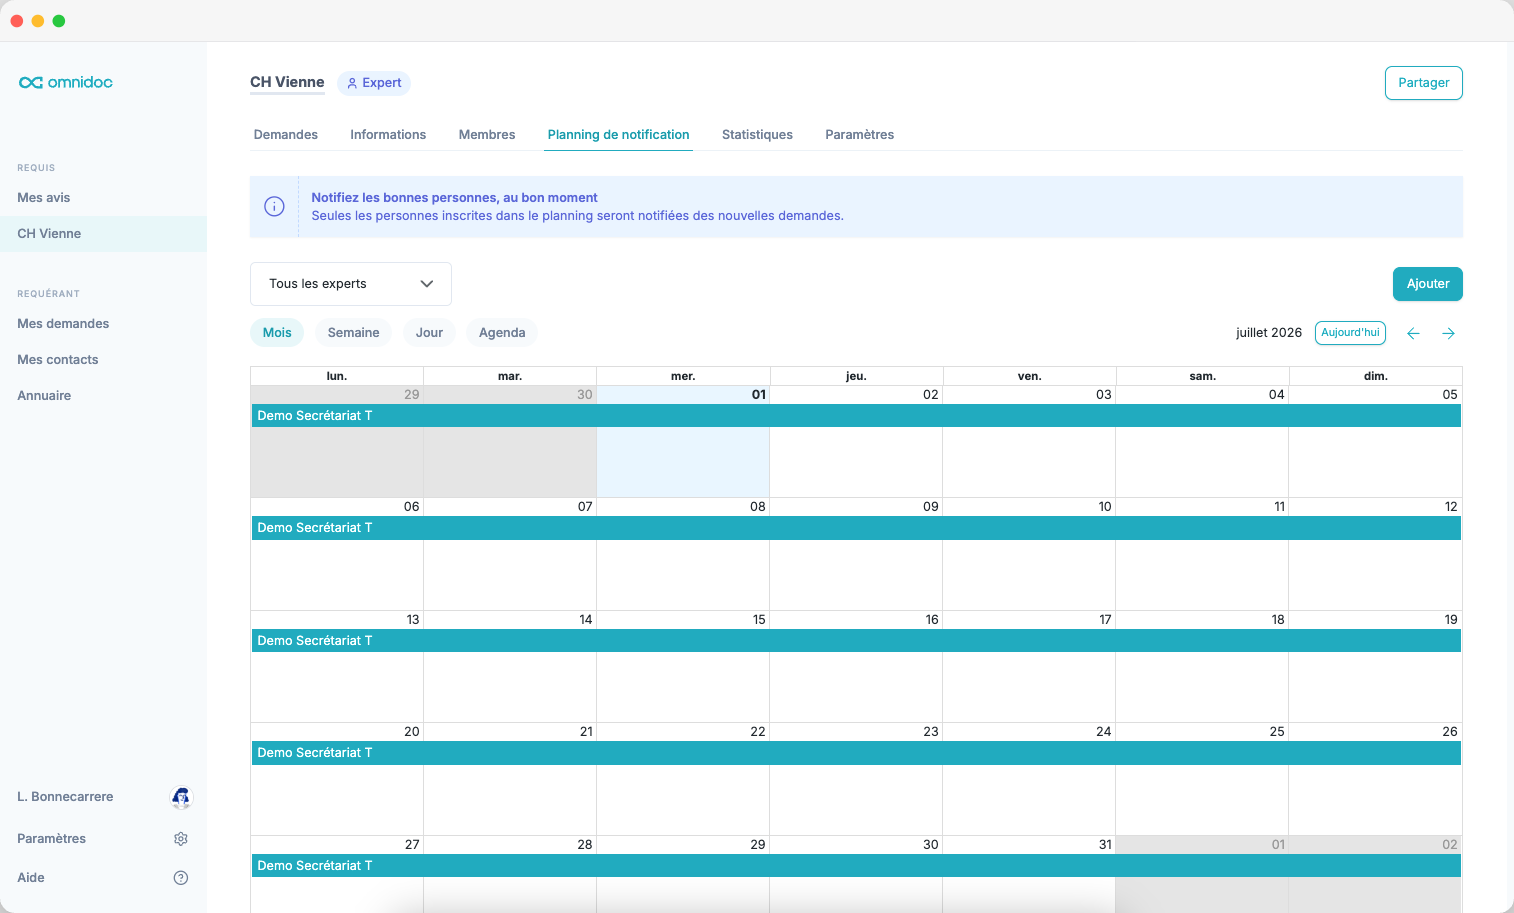
Task: Open Demo Secrétariat T event for week of 29
Action: tap(856, 416)
